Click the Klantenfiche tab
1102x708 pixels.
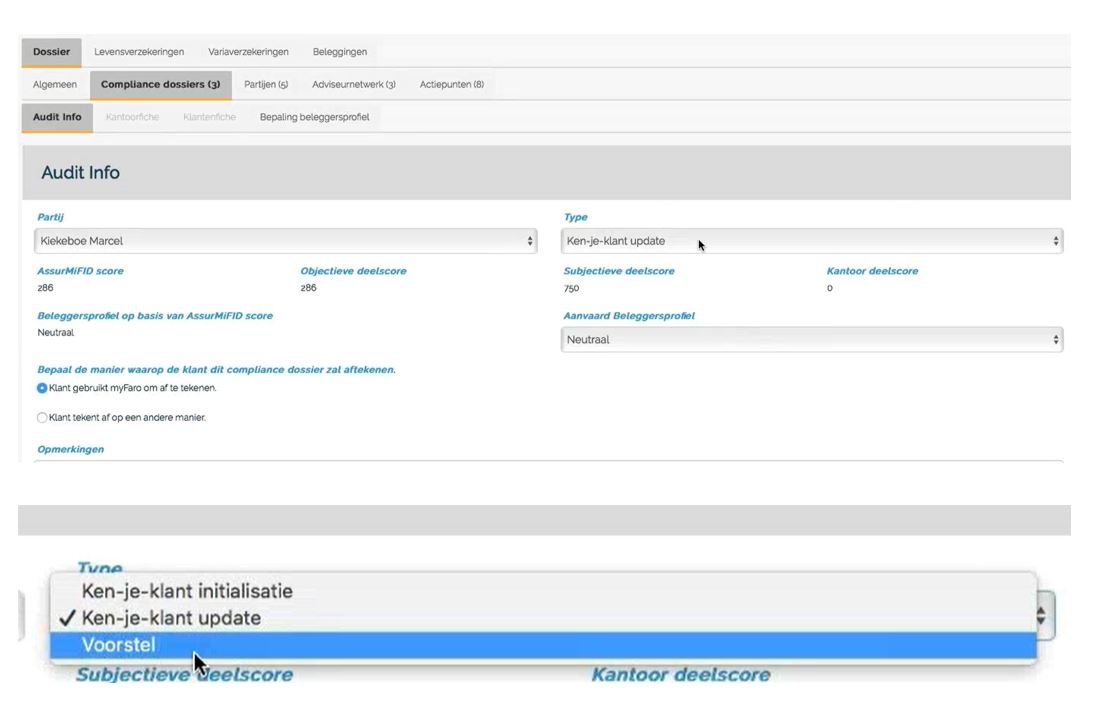(x=209, y=117)
